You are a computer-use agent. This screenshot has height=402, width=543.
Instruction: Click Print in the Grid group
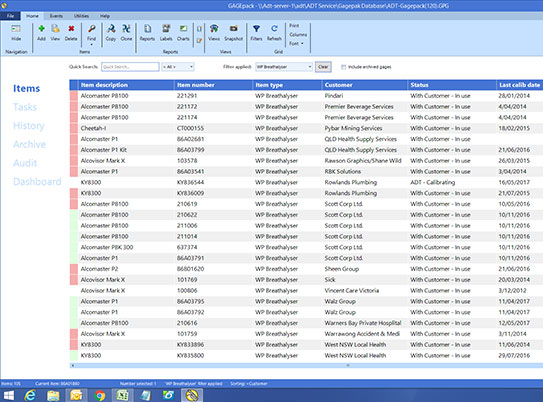point(294,26)
